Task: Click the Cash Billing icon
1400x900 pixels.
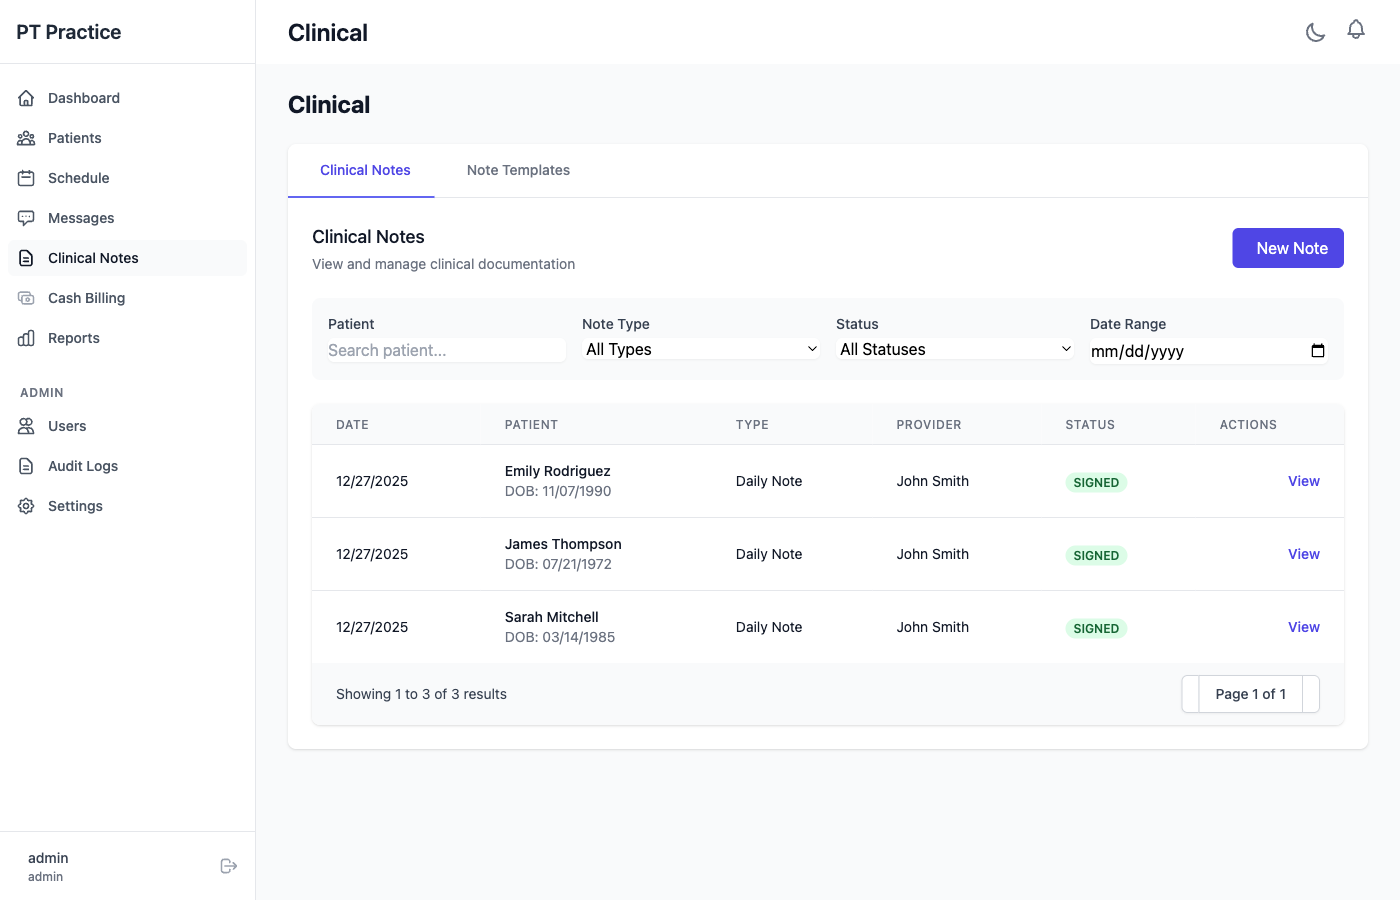Action: (26, 298)
